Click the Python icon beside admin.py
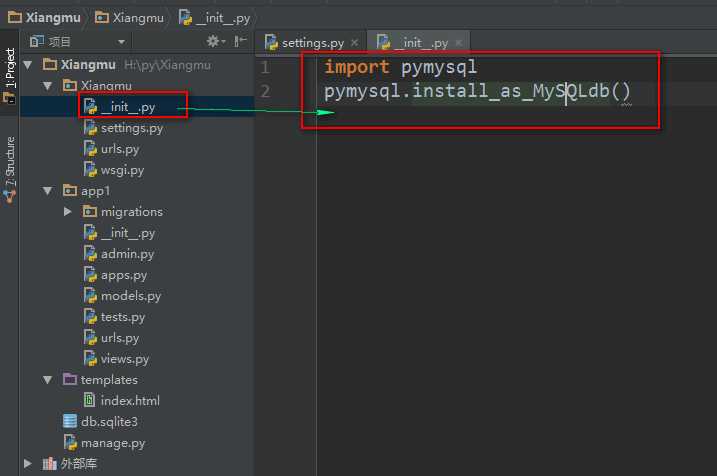Image resolution: width=717 pixels, height=476 pixels. click(x=90, y=254)
